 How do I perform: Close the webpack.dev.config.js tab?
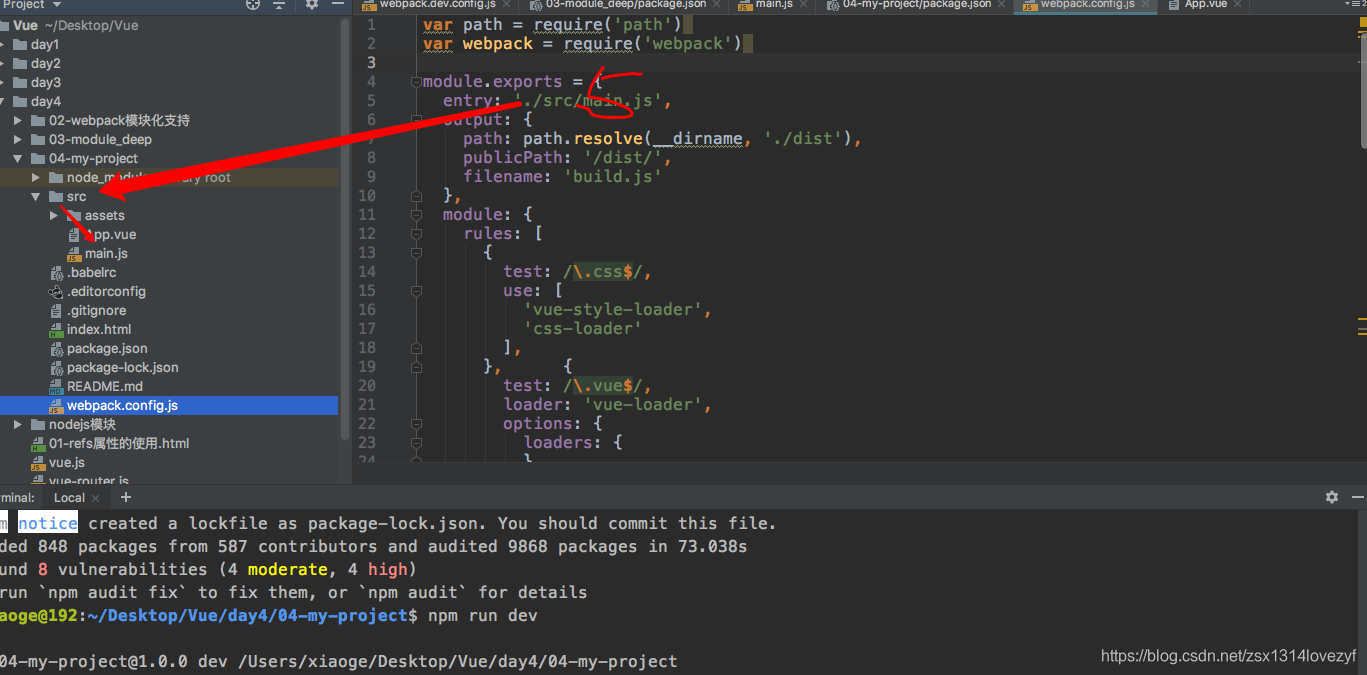tap(506, 4)
